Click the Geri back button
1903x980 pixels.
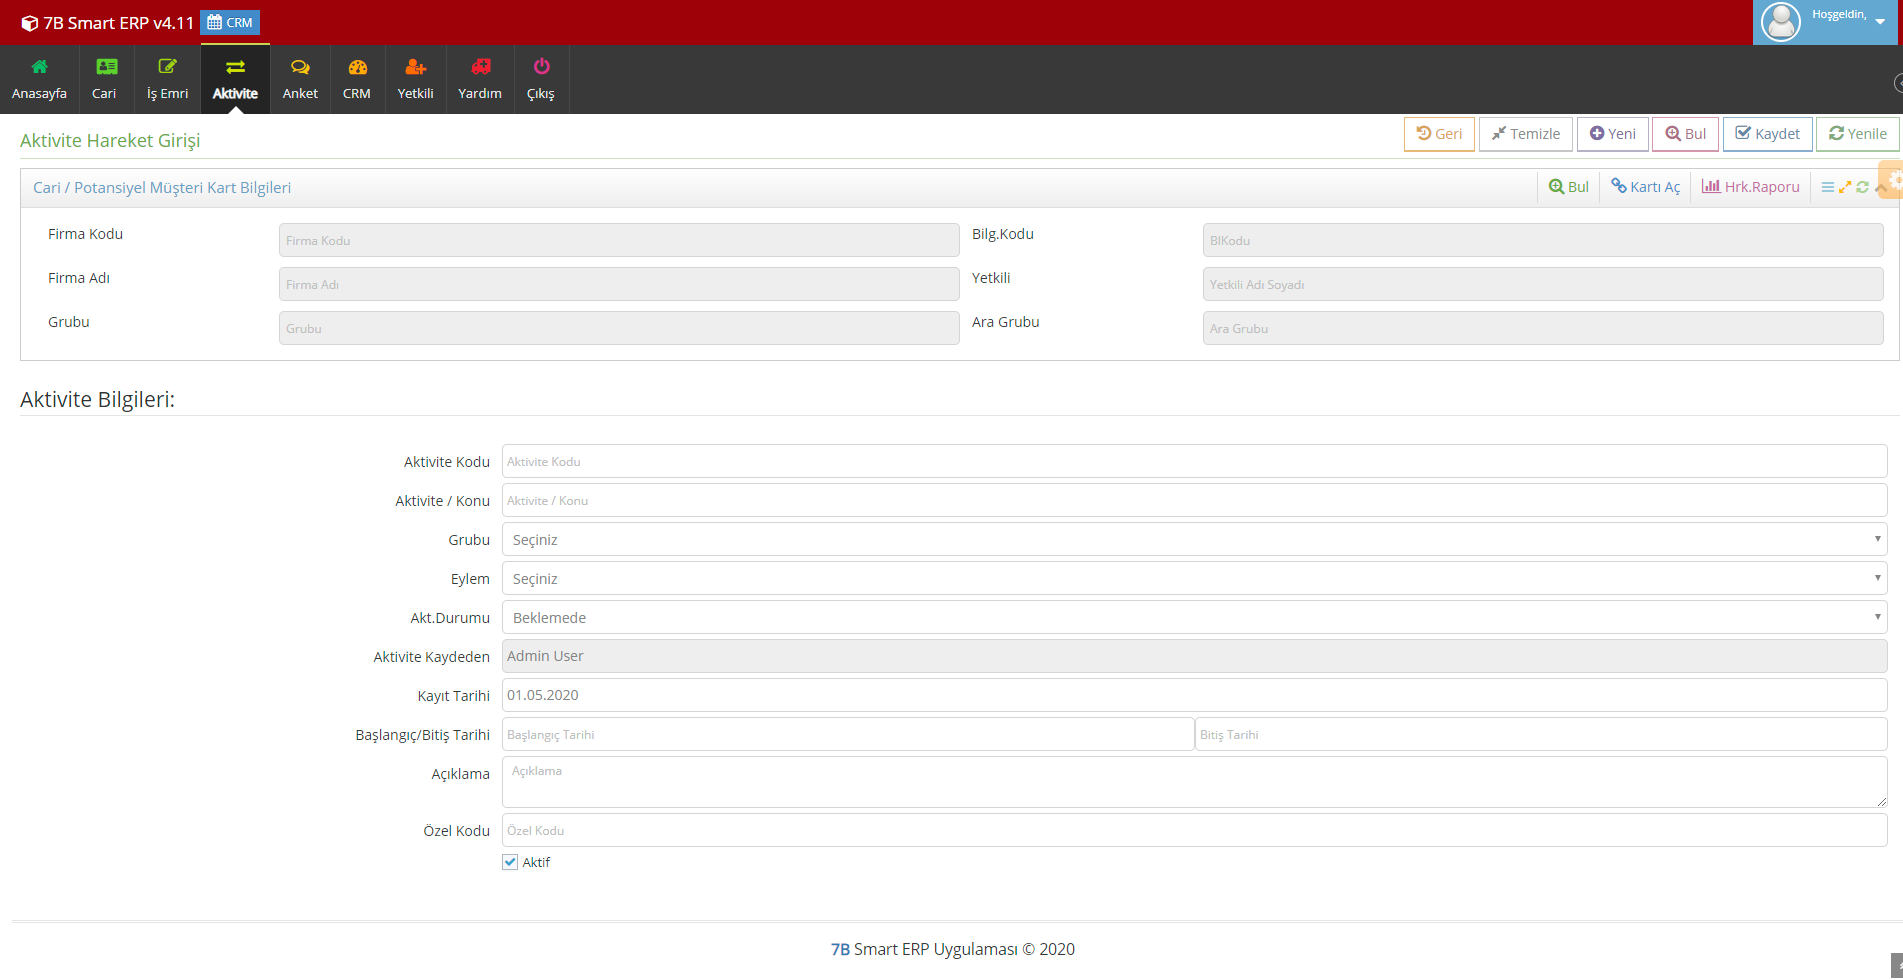1439,134
